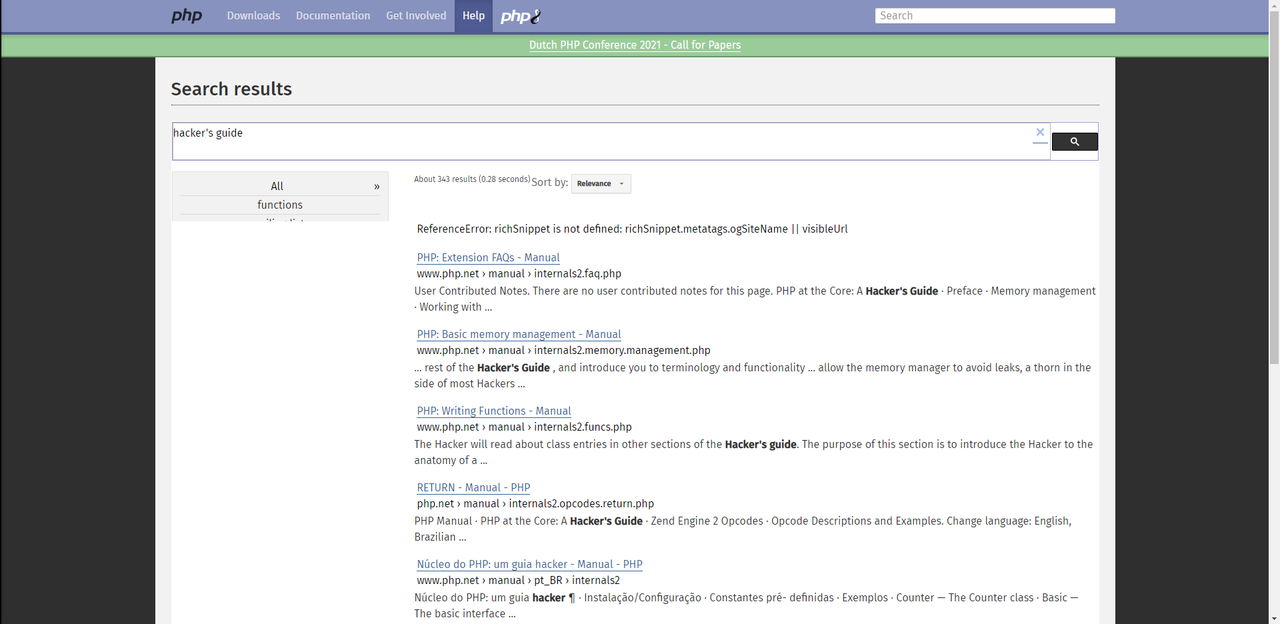The image size is (1280, 624).
Task: Open RETURN - Manual - PHP result
Action: tap(473, 488)
